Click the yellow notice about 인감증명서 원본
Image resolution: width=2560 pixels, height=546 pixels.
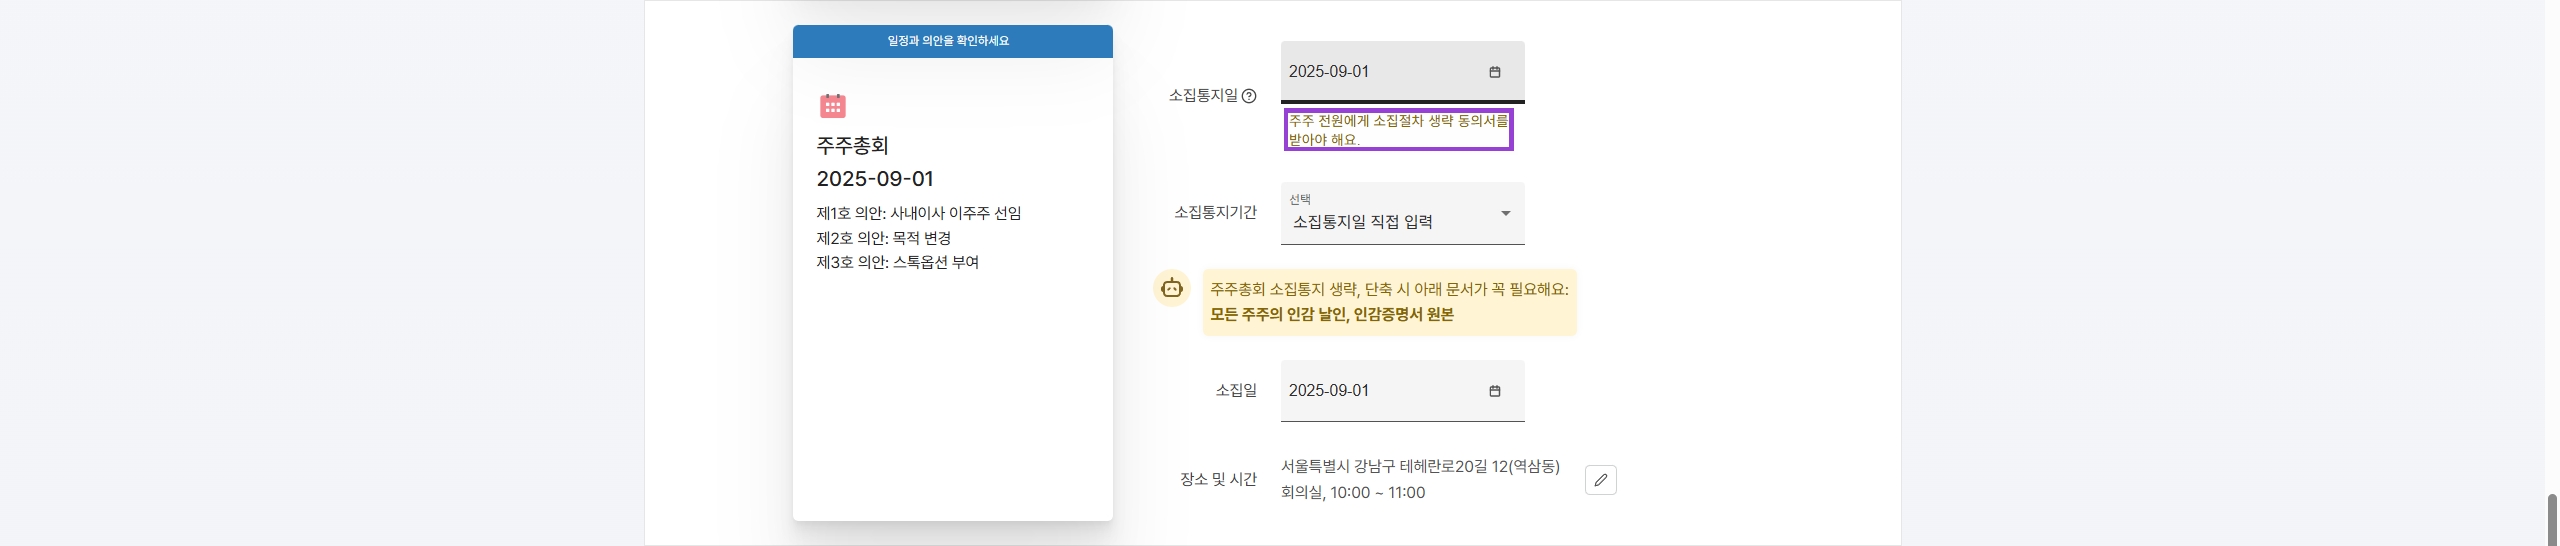point(1389,302)
